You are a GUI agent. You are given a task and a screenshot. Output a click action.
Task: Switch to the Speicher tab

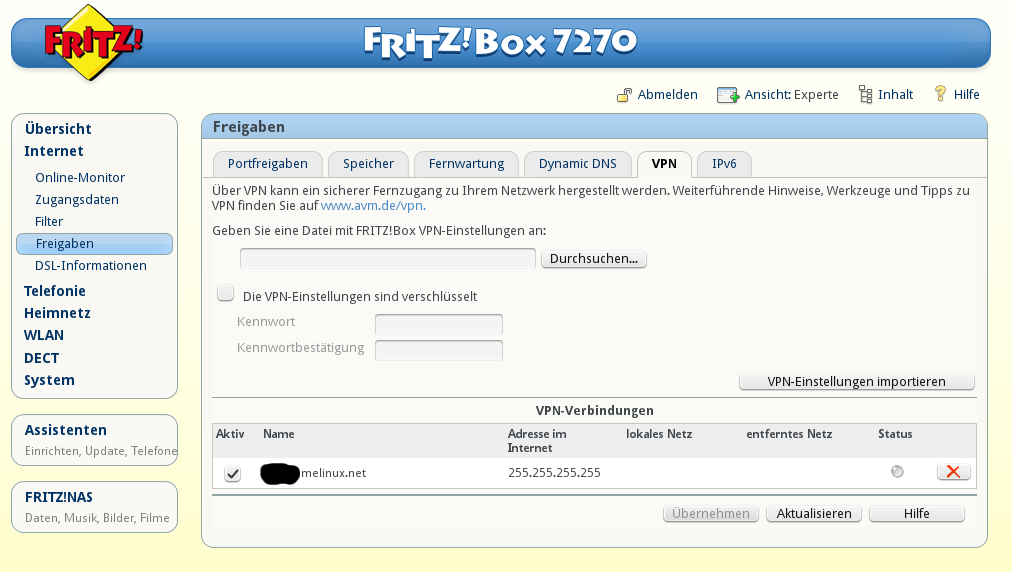[x=369, y=164]
